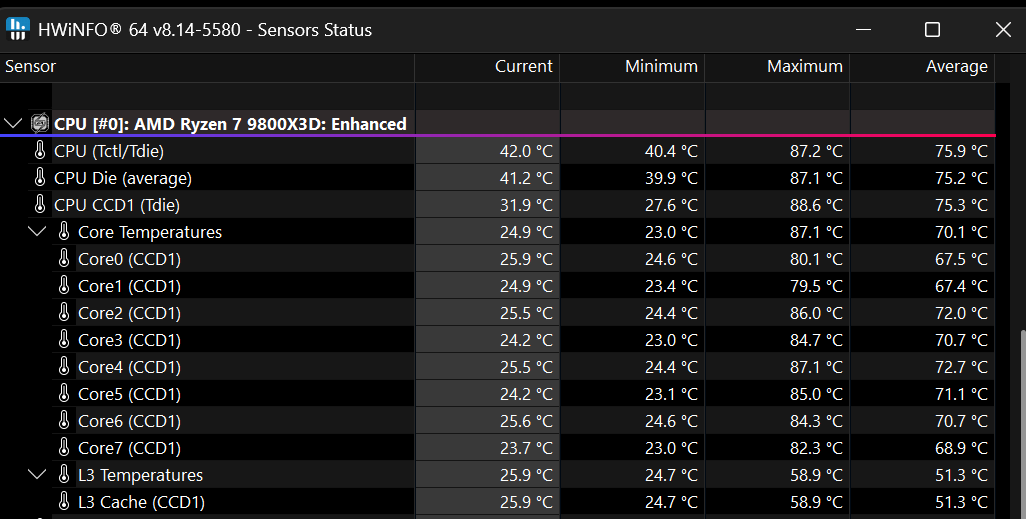Click the 88.6 °C maximum of CPU CCD1 (Tdie)
The width and height of the screenshot is (1026, 519).
[x=816, y=205]
